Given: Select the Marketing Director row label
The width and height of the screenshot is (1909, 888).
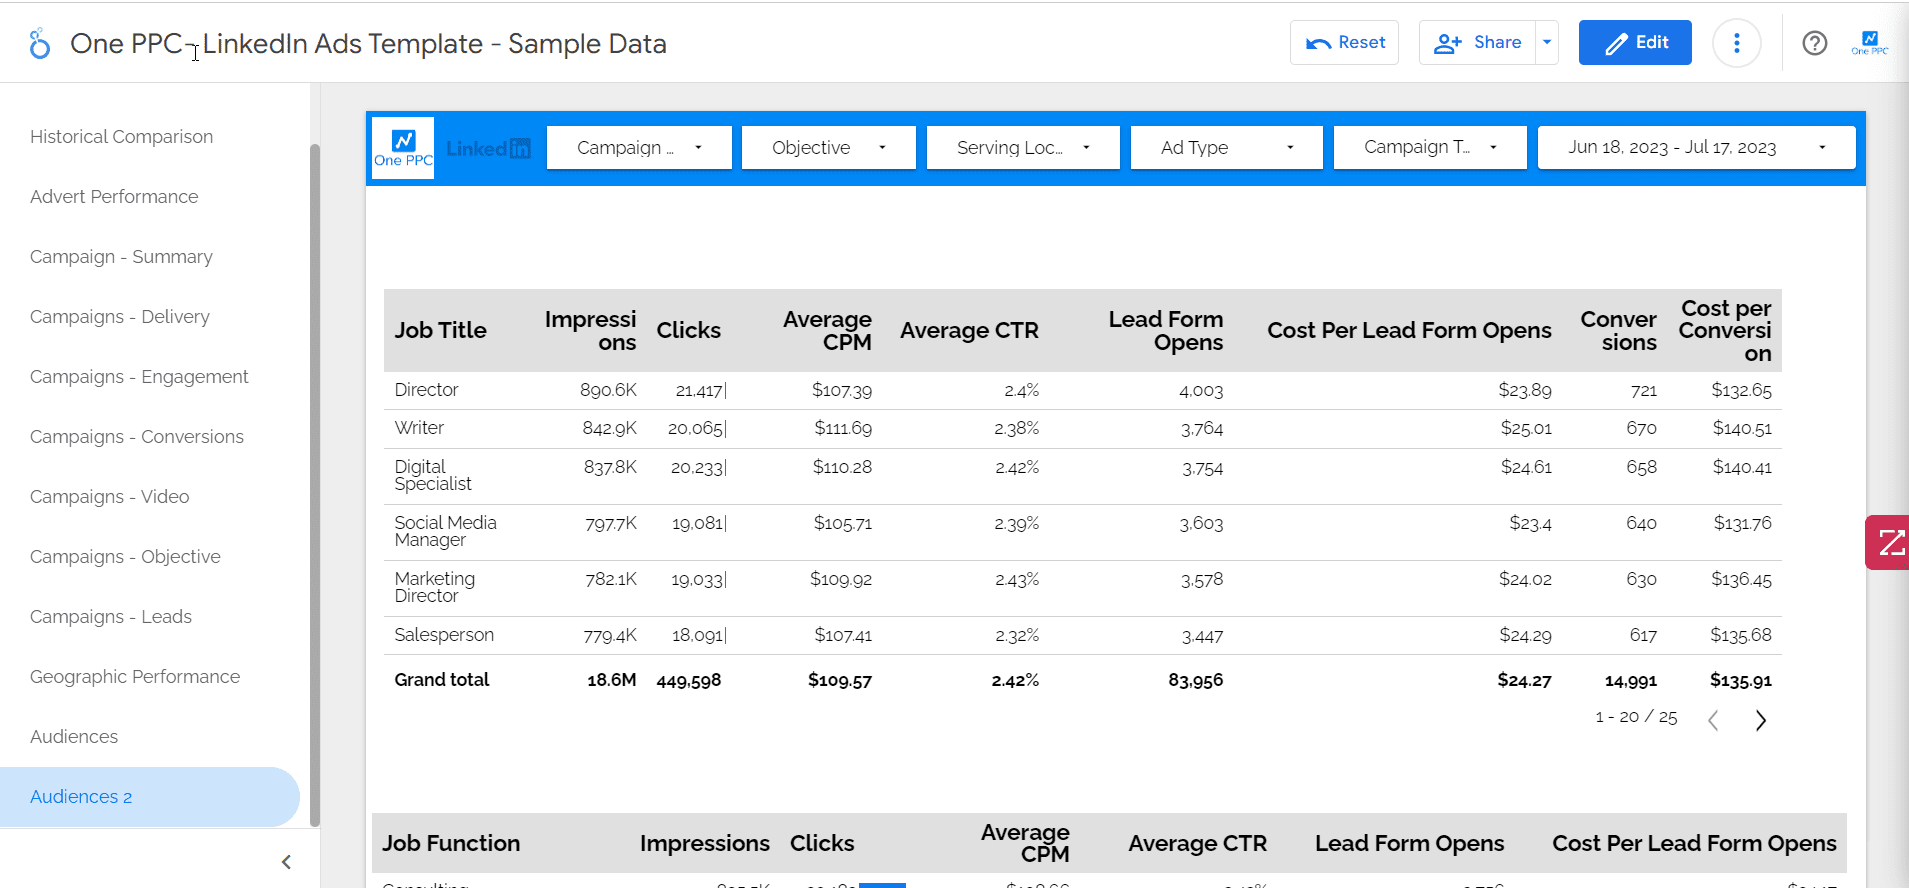Looking at the screenshot, I should tap(434, 588).
